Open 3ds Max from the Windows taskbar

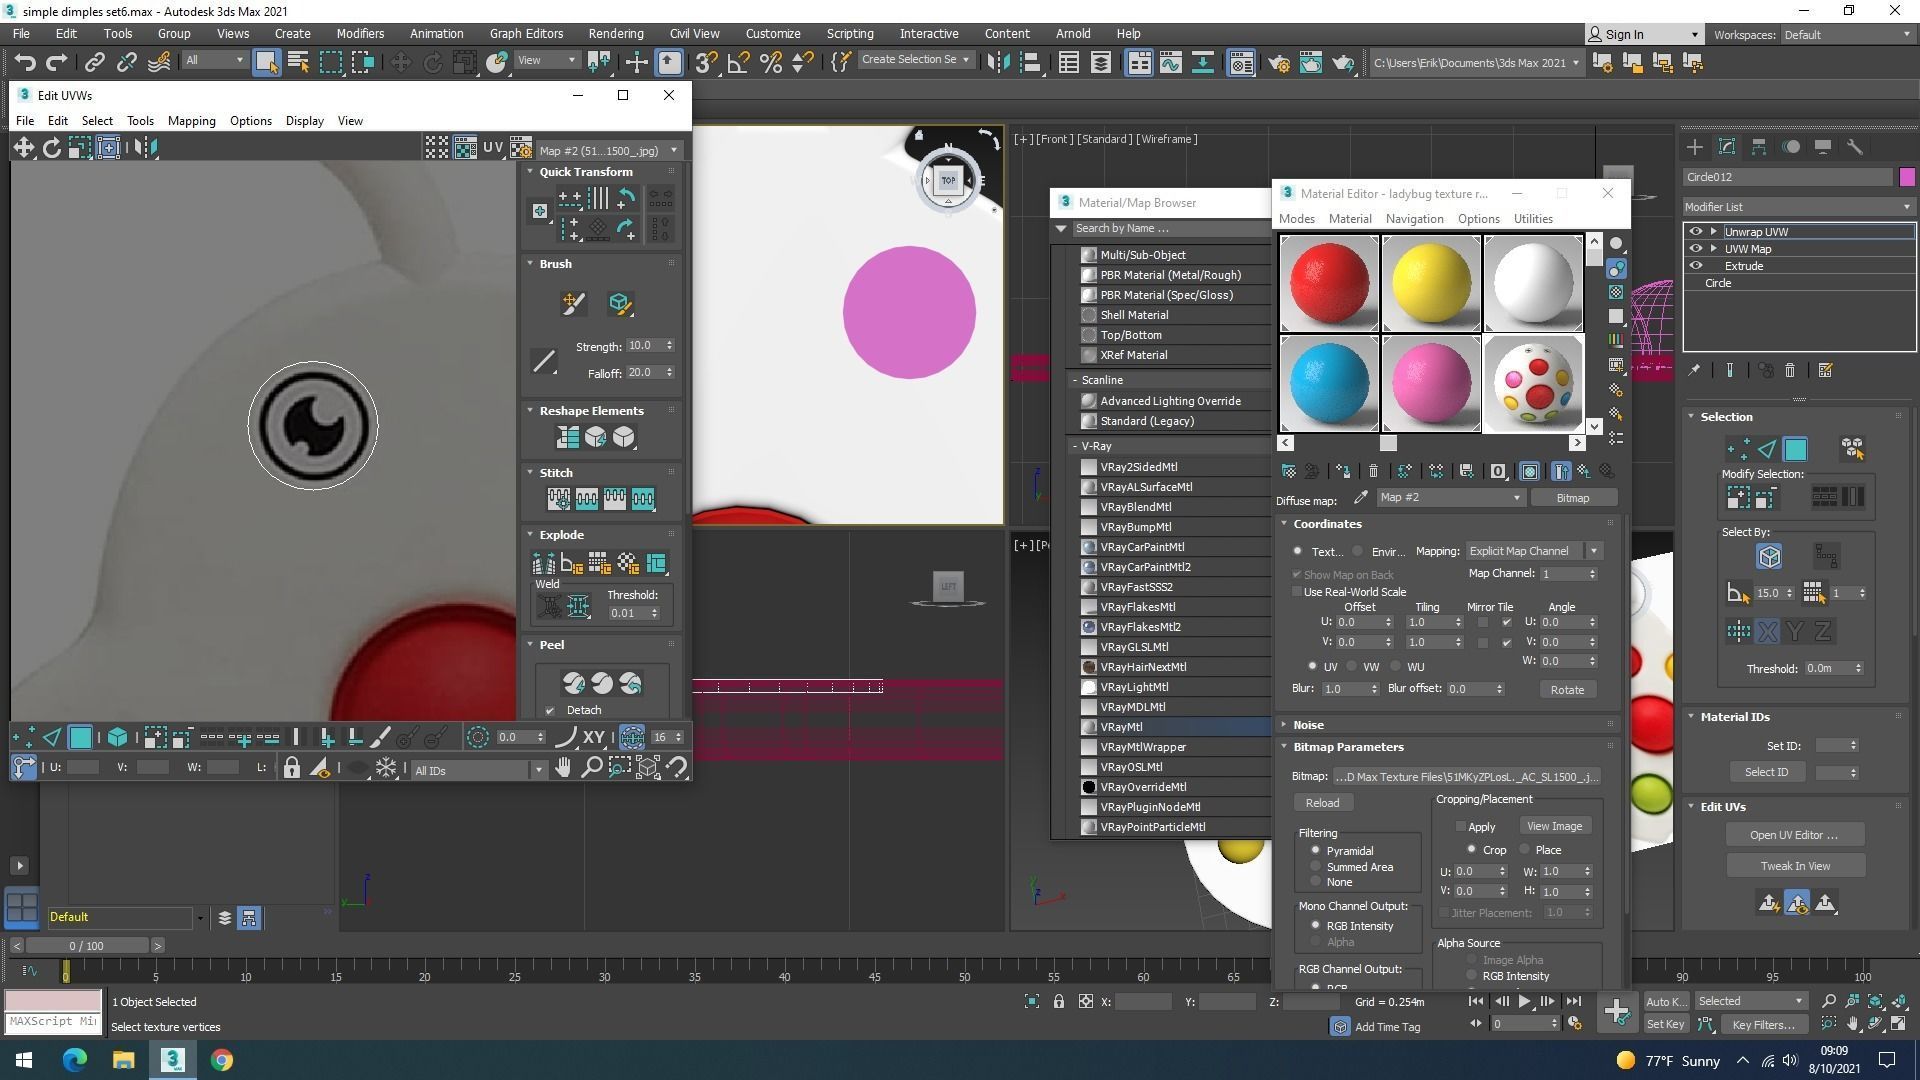click(172, 1060)
